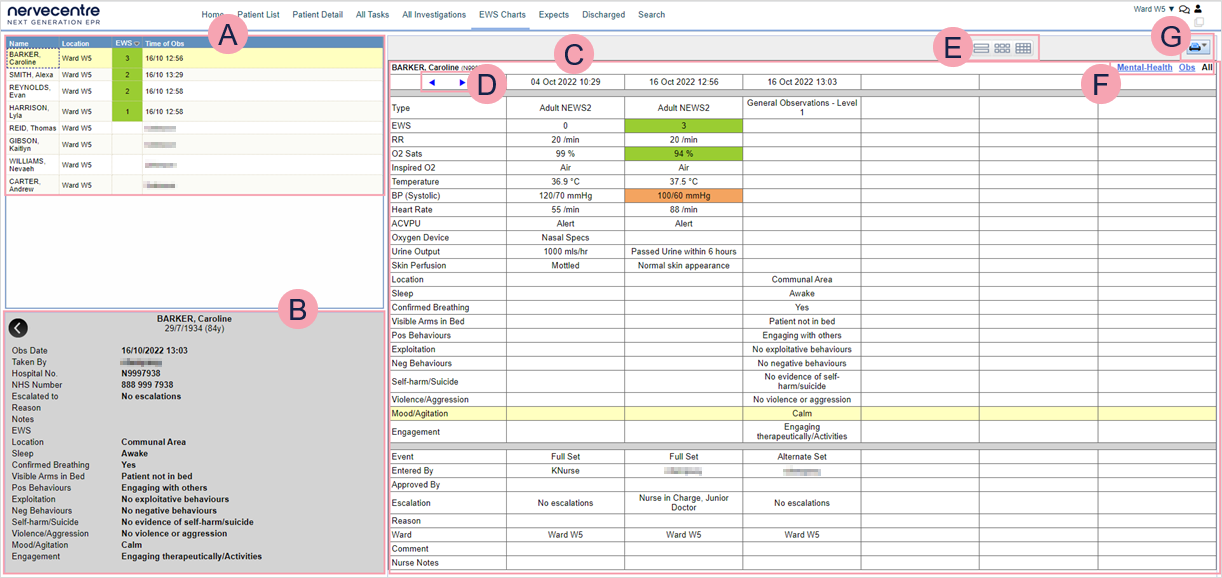
Task: Click the green EWS 3 score cell
Action: click(683, 126)
